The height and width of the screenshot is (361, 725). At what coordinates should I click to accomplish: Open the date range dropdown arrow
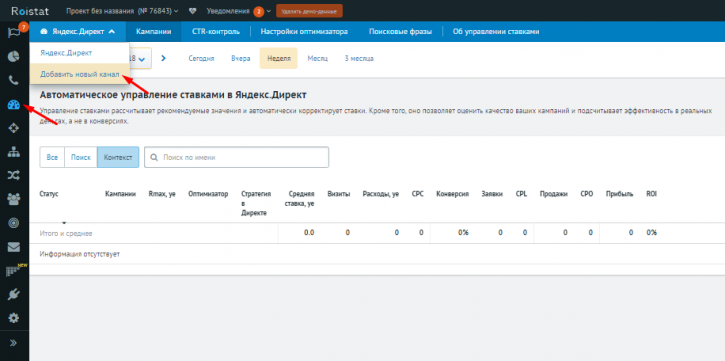pyautogui.click(x=141, y=59)
